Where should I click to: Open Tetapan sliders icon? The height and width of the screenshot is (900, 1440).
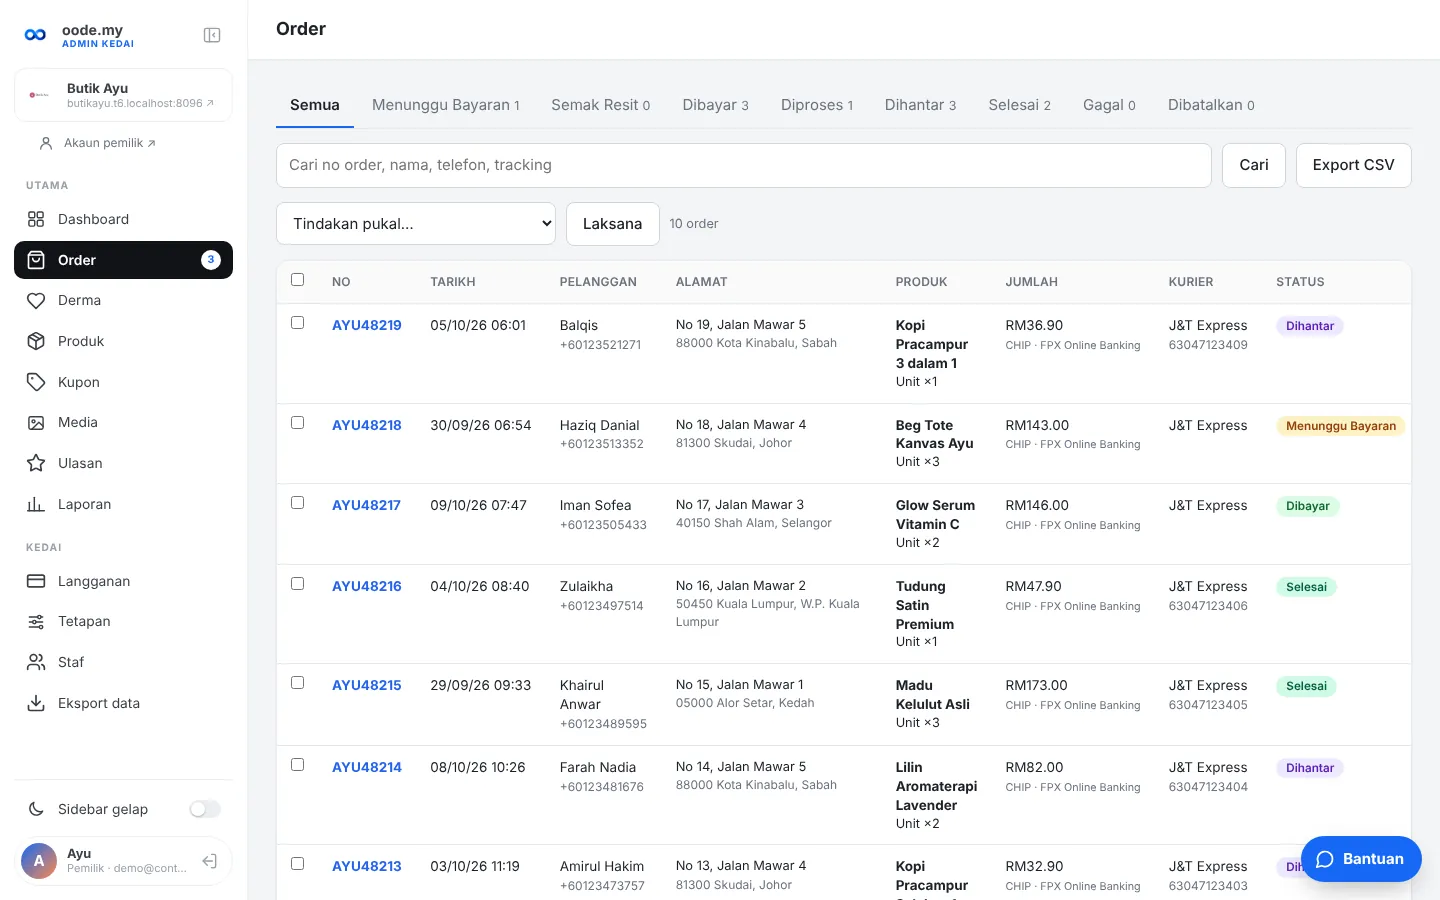pos(36,621)
